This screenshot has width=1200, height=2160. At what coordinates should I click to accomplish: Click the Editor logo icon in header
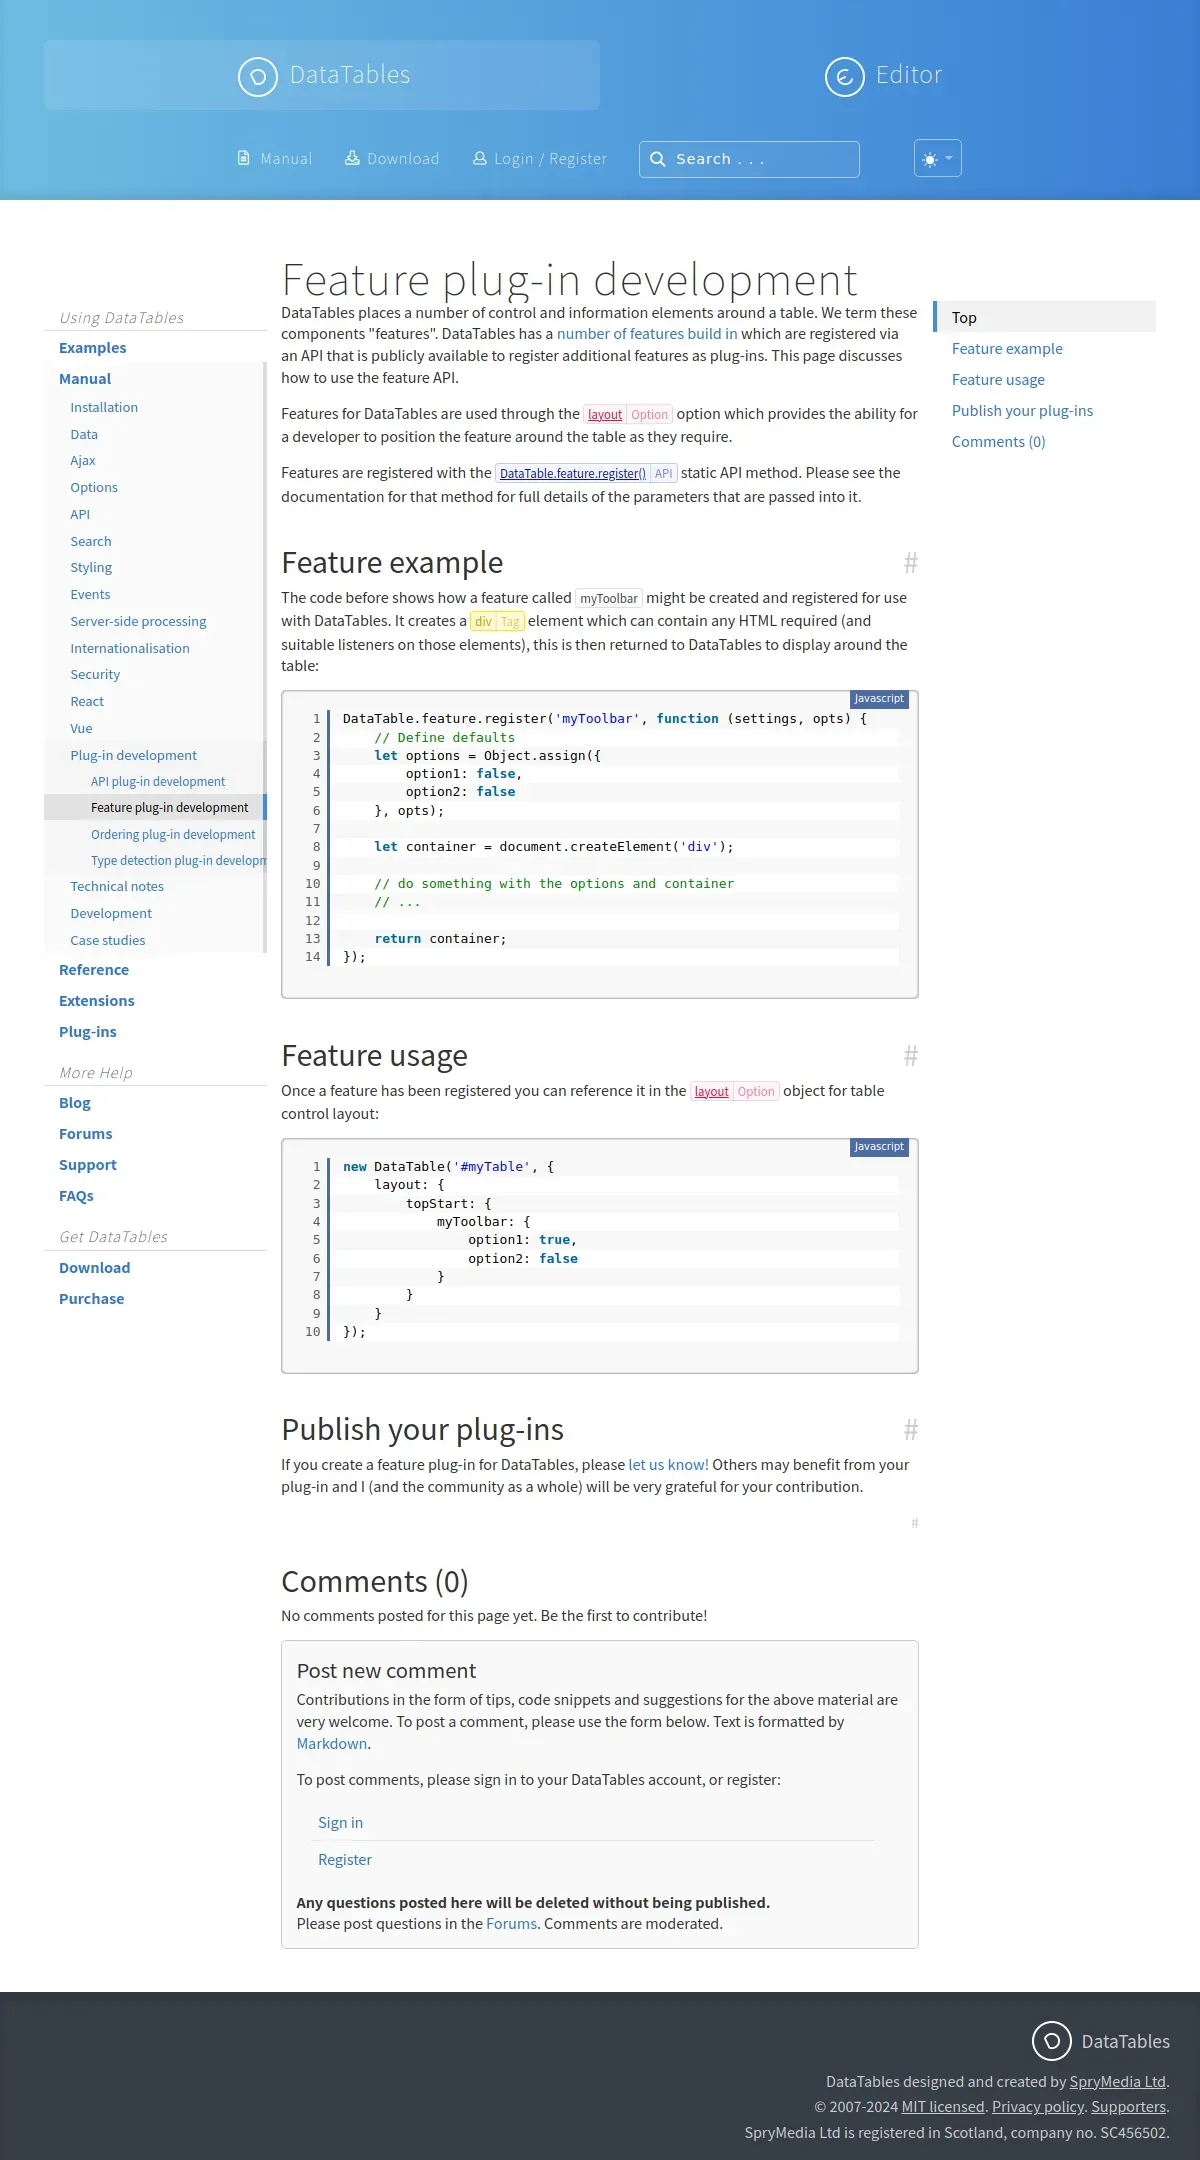click(x=844, y=76)
